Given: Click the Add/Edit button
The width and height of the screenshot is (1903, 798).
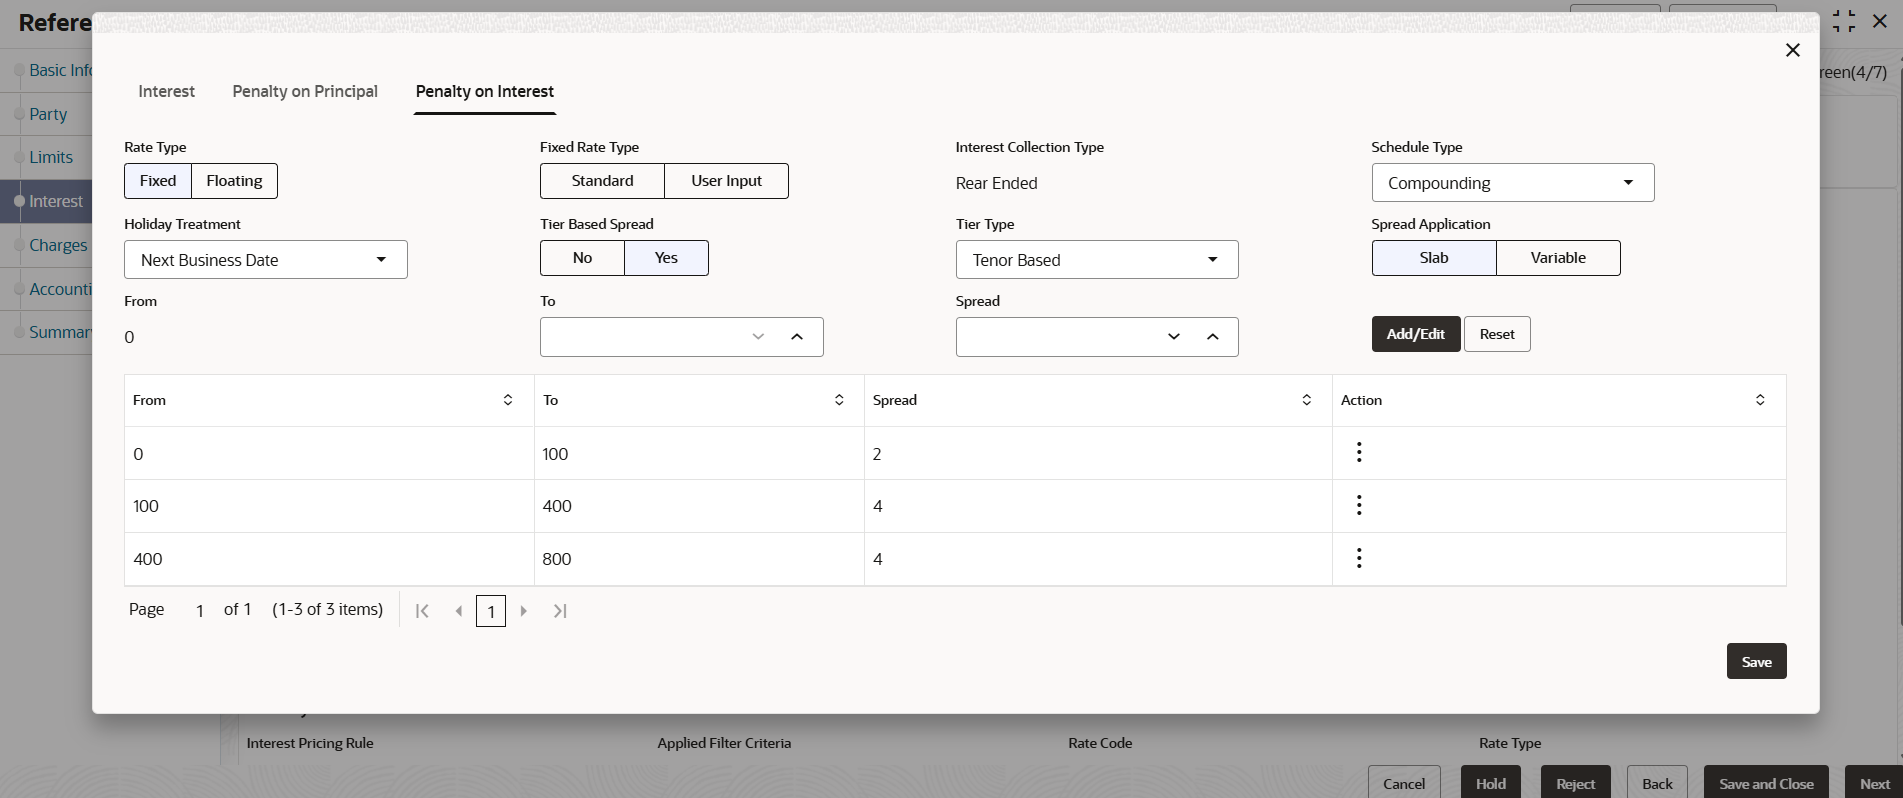Looking at the screenshot, I should coord(1416,334).
